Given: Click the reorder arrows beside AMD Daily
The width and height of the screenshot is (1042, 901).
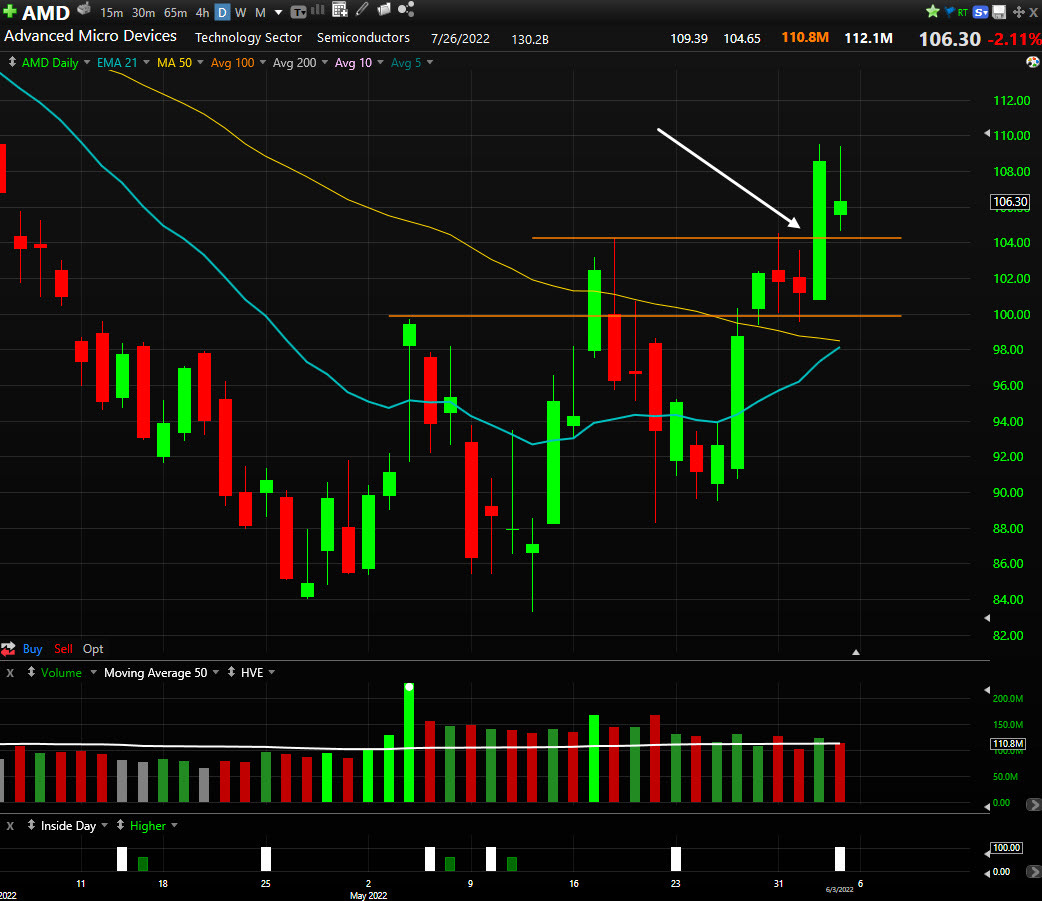Looking at the screenshot, I should pyautogui.click(x=12, y=62).
